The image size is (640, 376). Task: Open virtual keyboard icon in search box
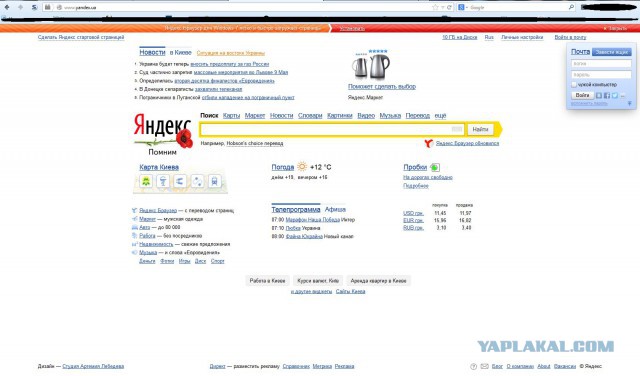pyautogui.click(x=457, y=129)
